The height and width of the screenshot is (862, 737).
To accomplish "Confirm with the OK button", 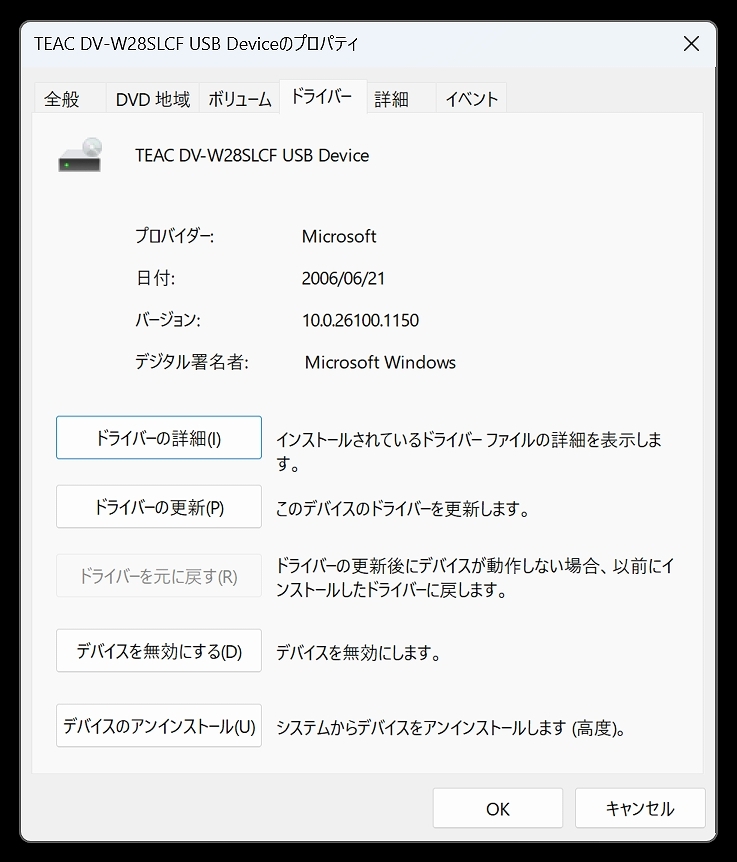I will (x=497, y=808).
